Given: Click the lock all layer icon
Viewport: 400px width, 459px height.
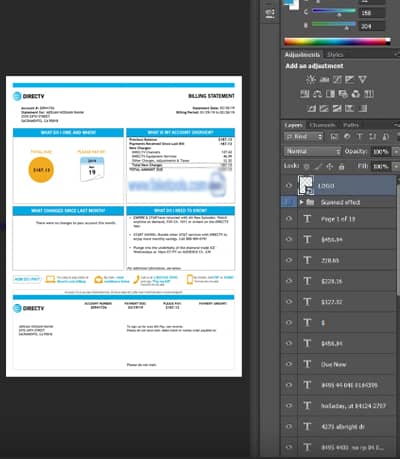Looking at the screenshot, I should click(341, 166).
